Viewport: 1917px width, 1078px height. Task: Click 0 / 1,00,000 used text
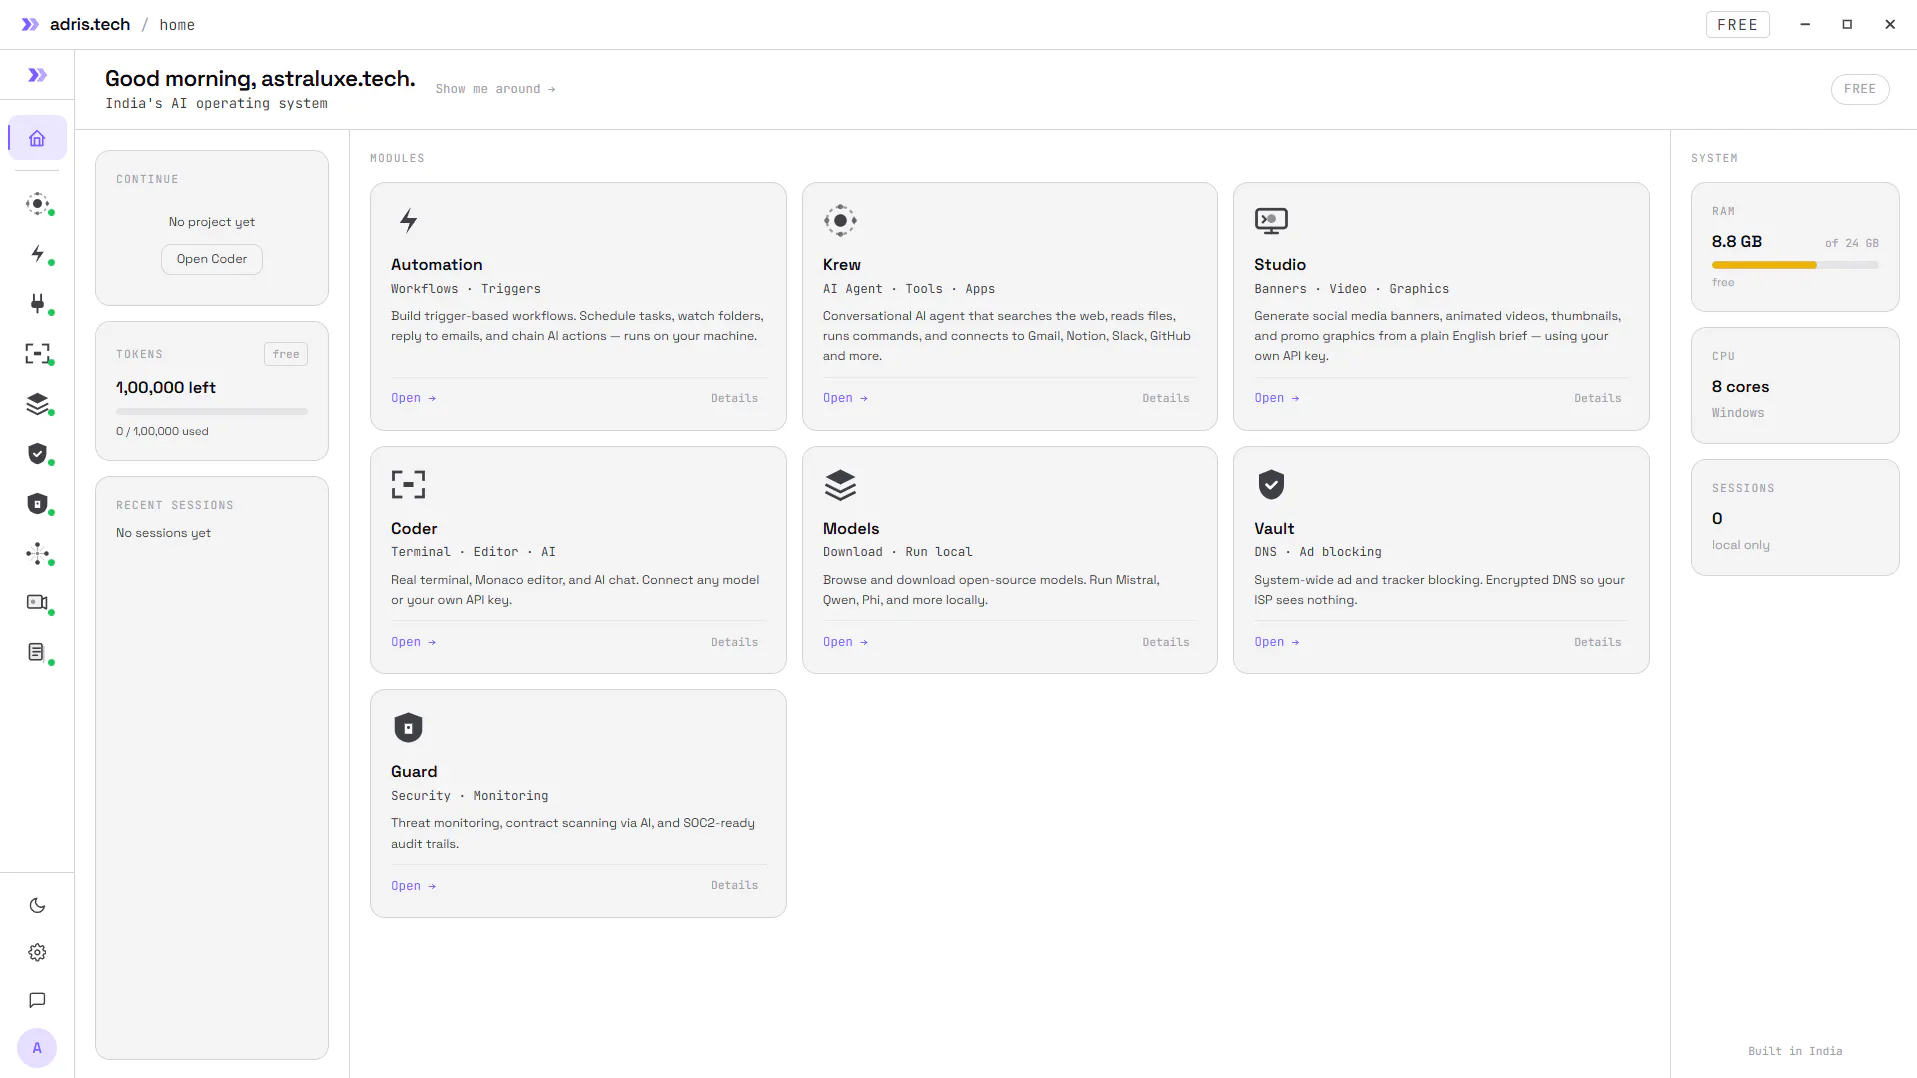pos(162,431)
